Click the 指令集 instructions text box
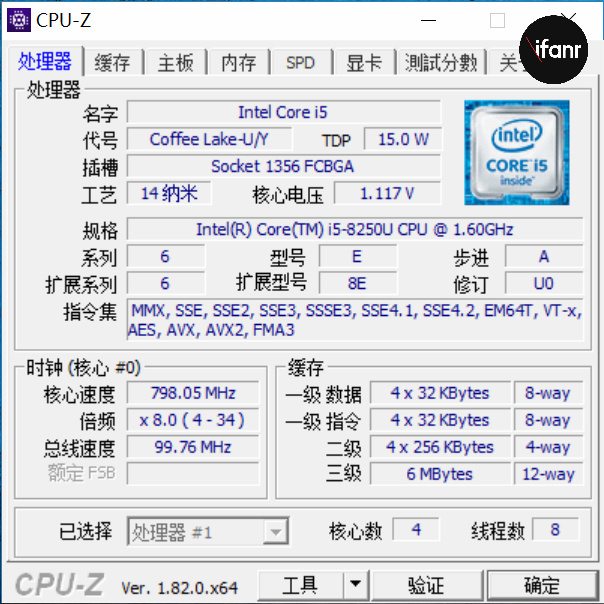This screenshot has width=604, height=604. point(355,320)
